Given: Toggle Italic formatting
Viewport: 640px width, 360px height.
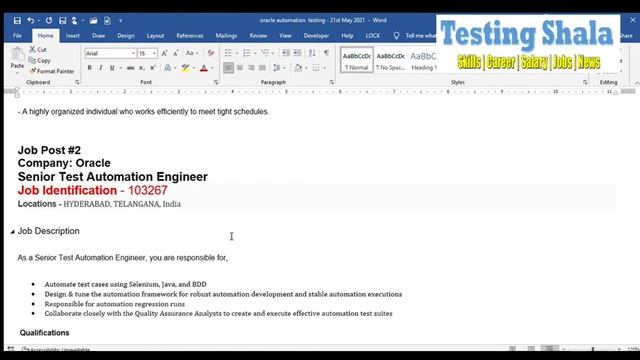Looking at the screenshot, I should tap(100, 68).
